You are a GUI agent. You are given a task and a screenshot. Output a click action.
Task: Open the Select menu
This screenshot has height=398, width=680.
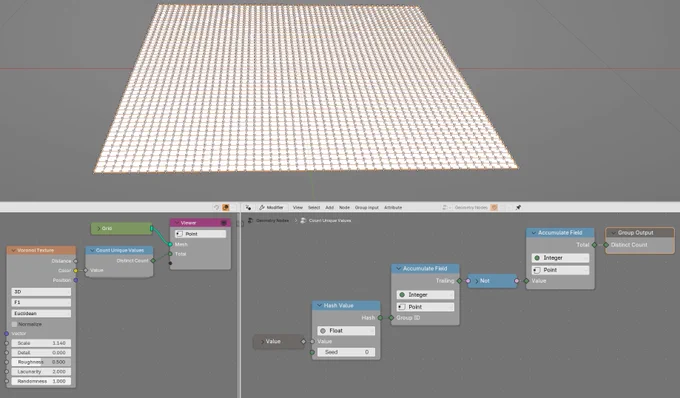314,208
